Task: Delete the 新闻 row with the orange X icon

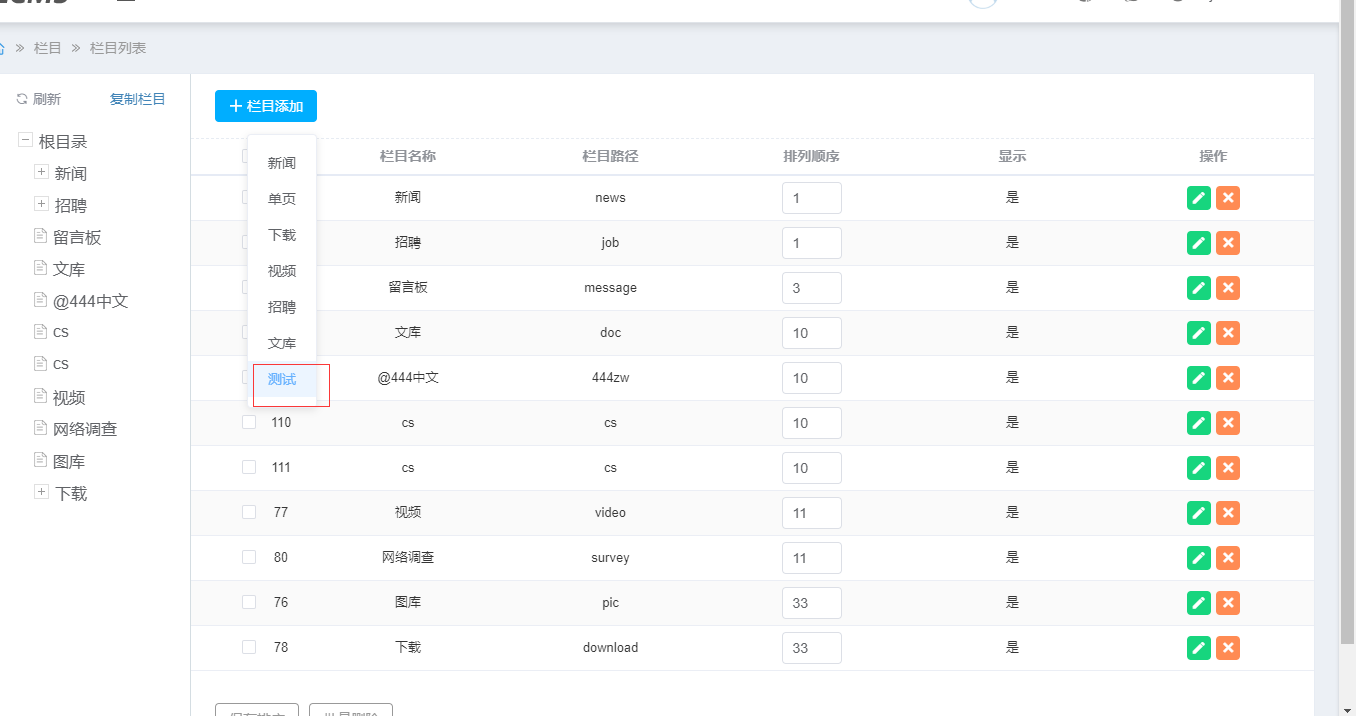Action: (x=1229, y=198)
